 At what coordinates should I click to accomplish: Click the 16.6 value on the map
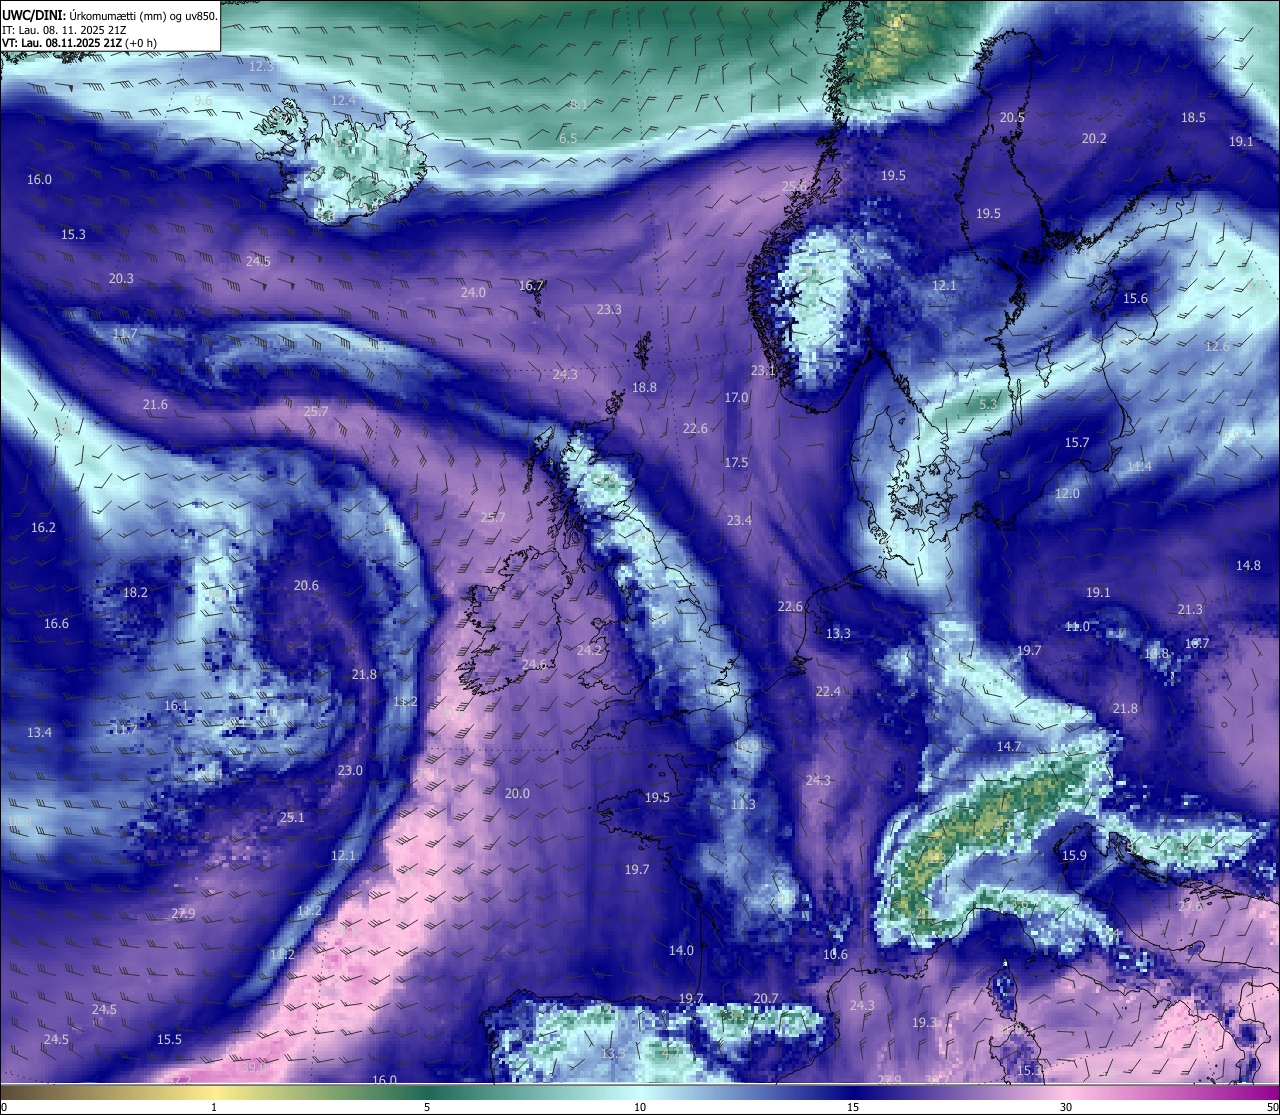point(56,624)
